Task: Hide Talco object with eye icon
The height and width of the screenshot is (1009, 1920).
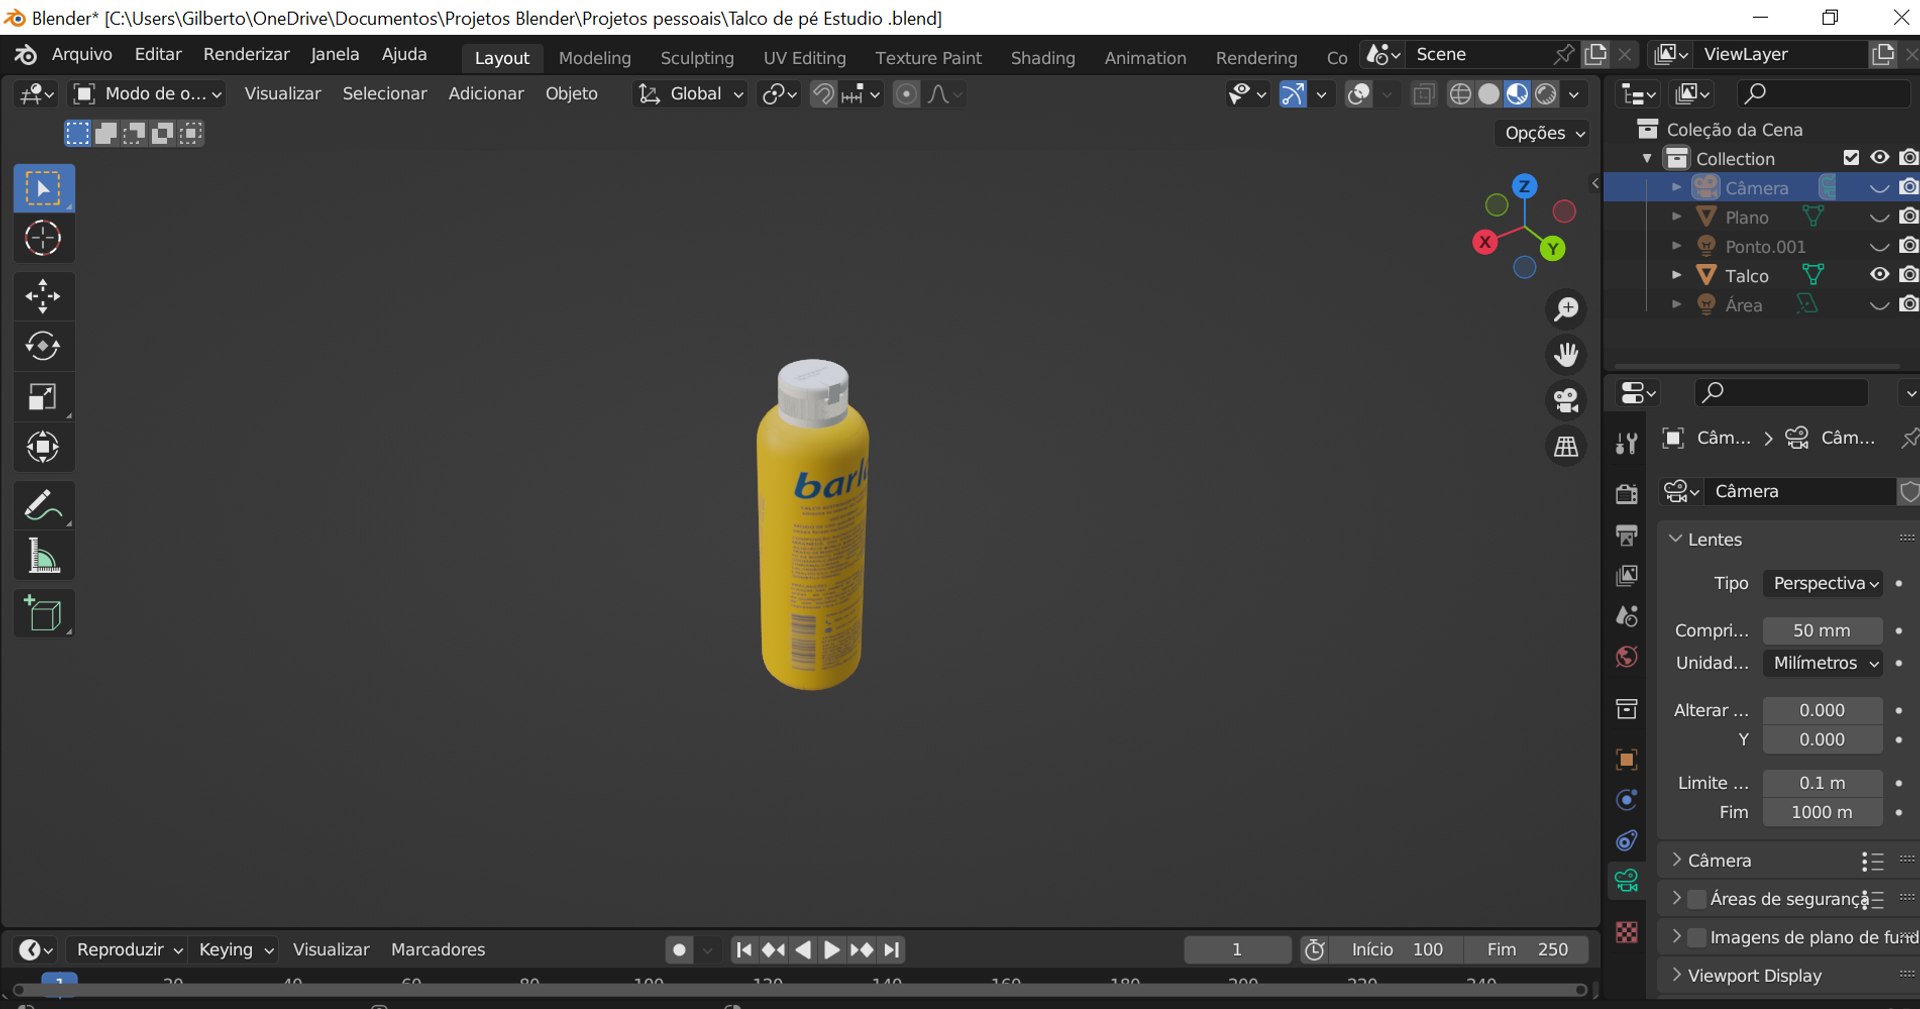Action: [1880, 275]
